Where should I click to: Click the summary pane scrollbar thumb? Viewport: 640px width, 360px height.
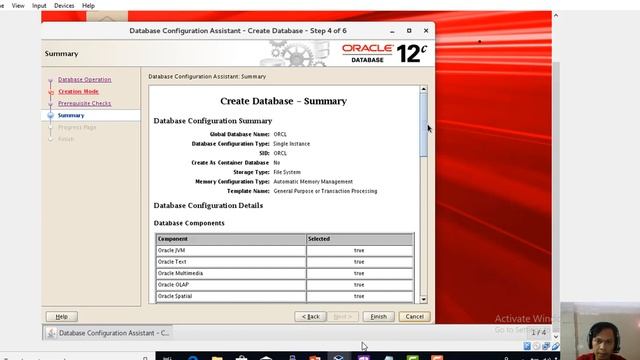pos(424,125)
